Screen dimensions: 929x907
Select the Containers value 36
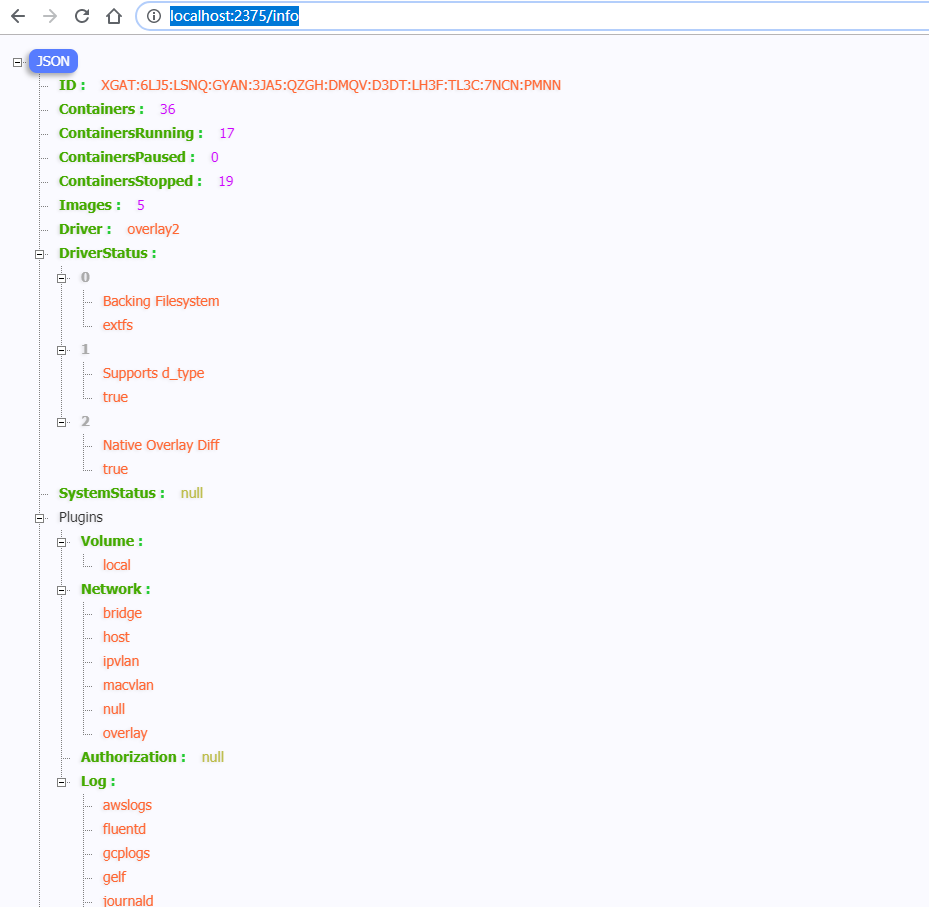(x=168, y=109)
